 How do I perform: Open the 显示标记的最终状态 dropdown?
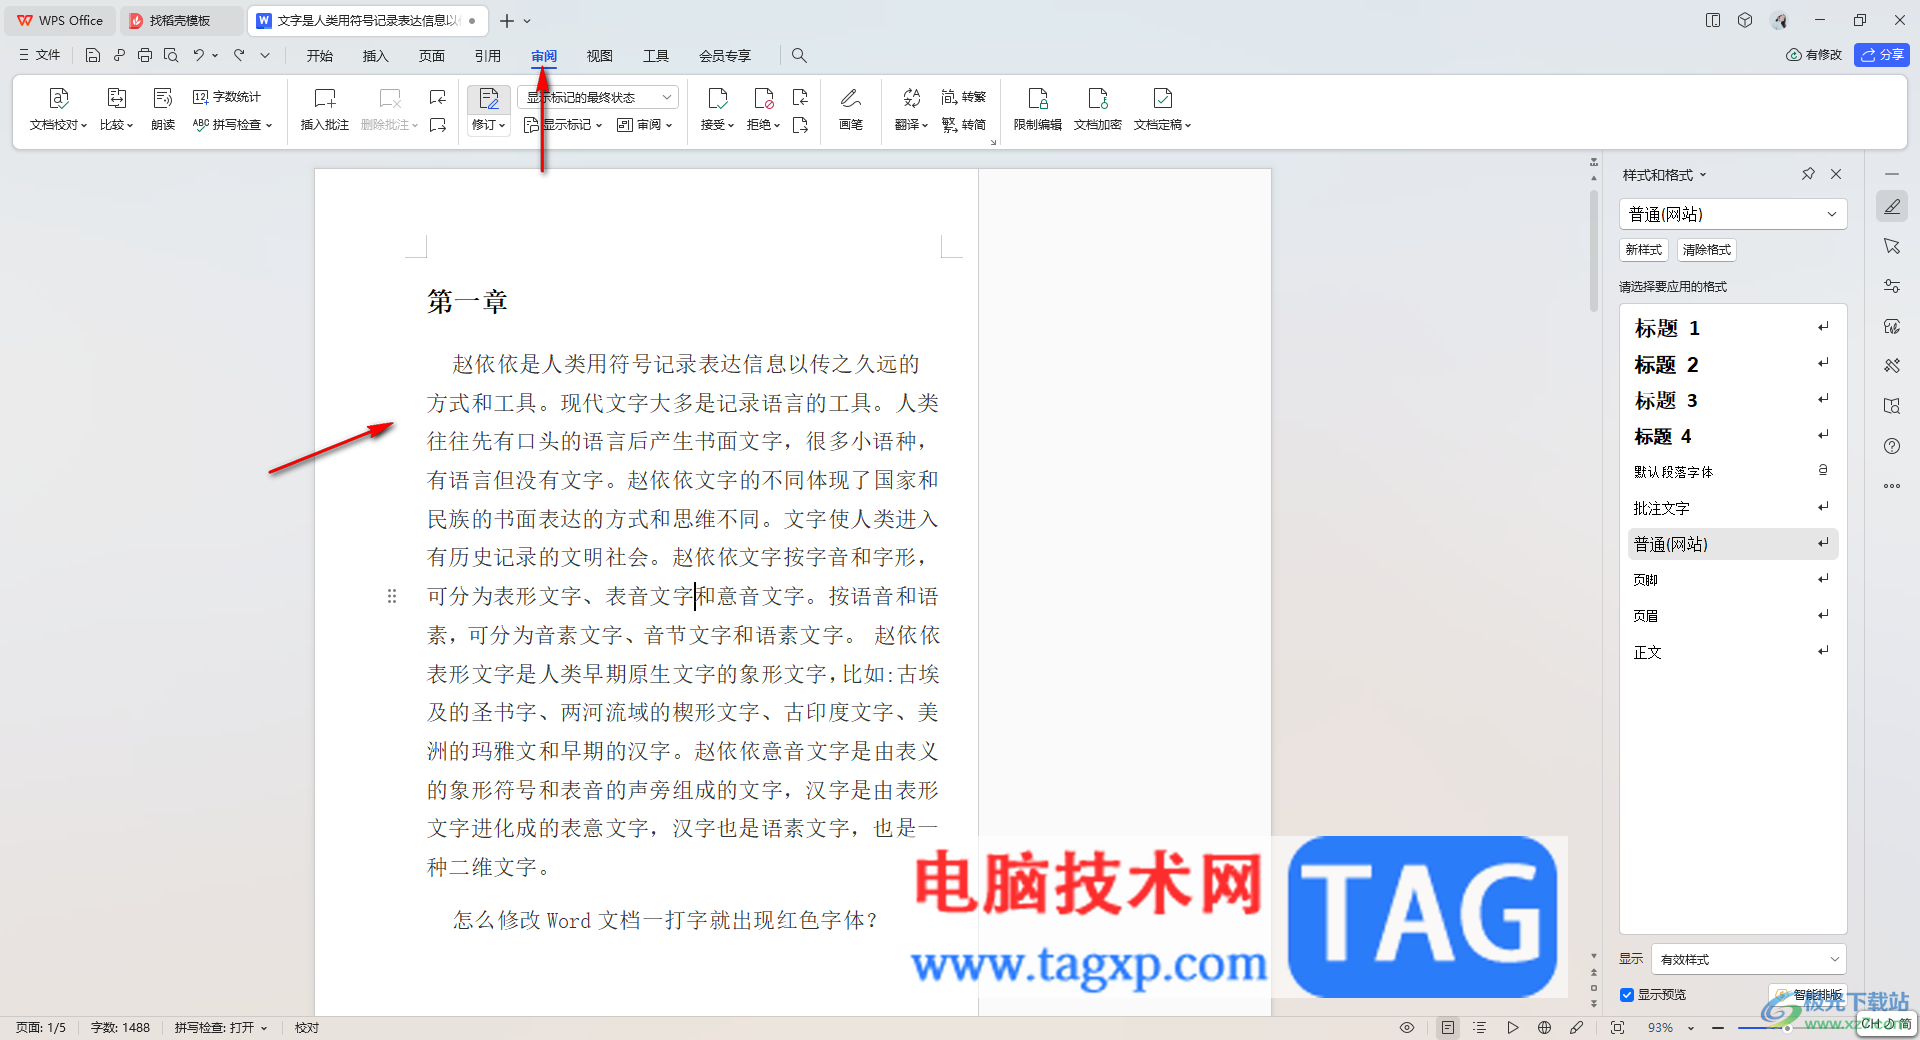(598, 97)
